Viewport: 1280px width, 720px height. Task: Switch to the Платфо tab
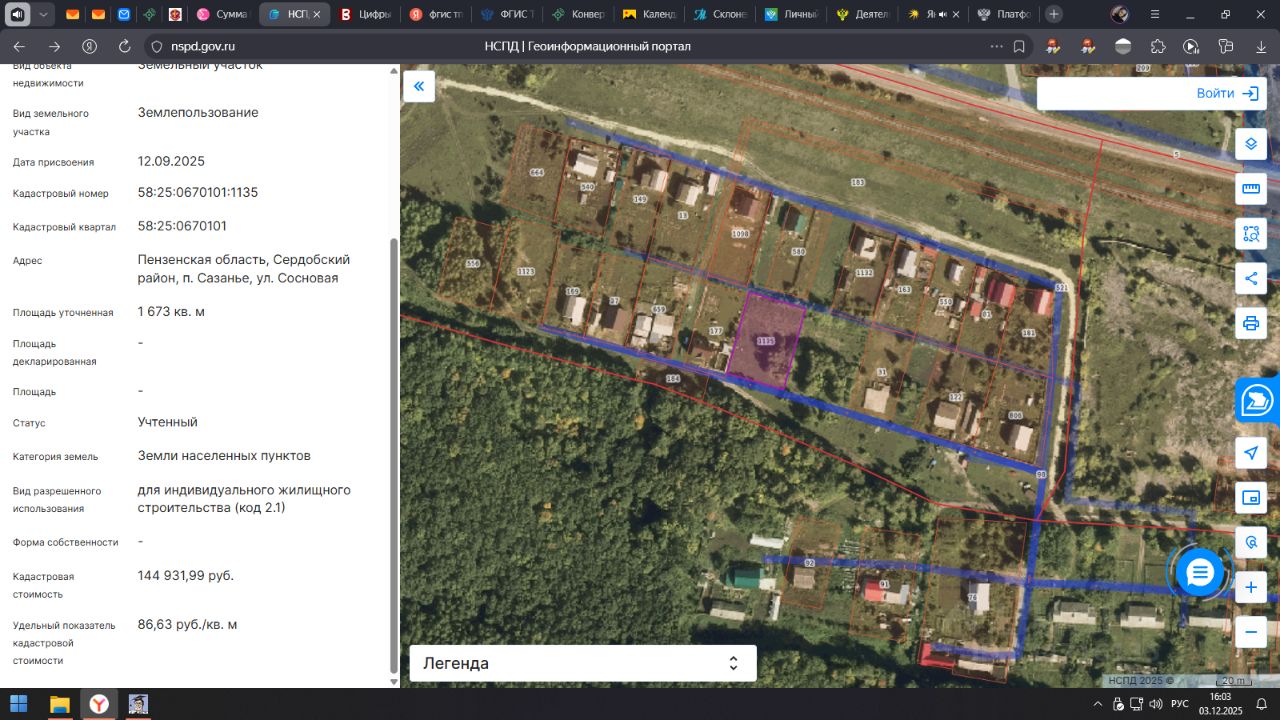pos(1004,15)
